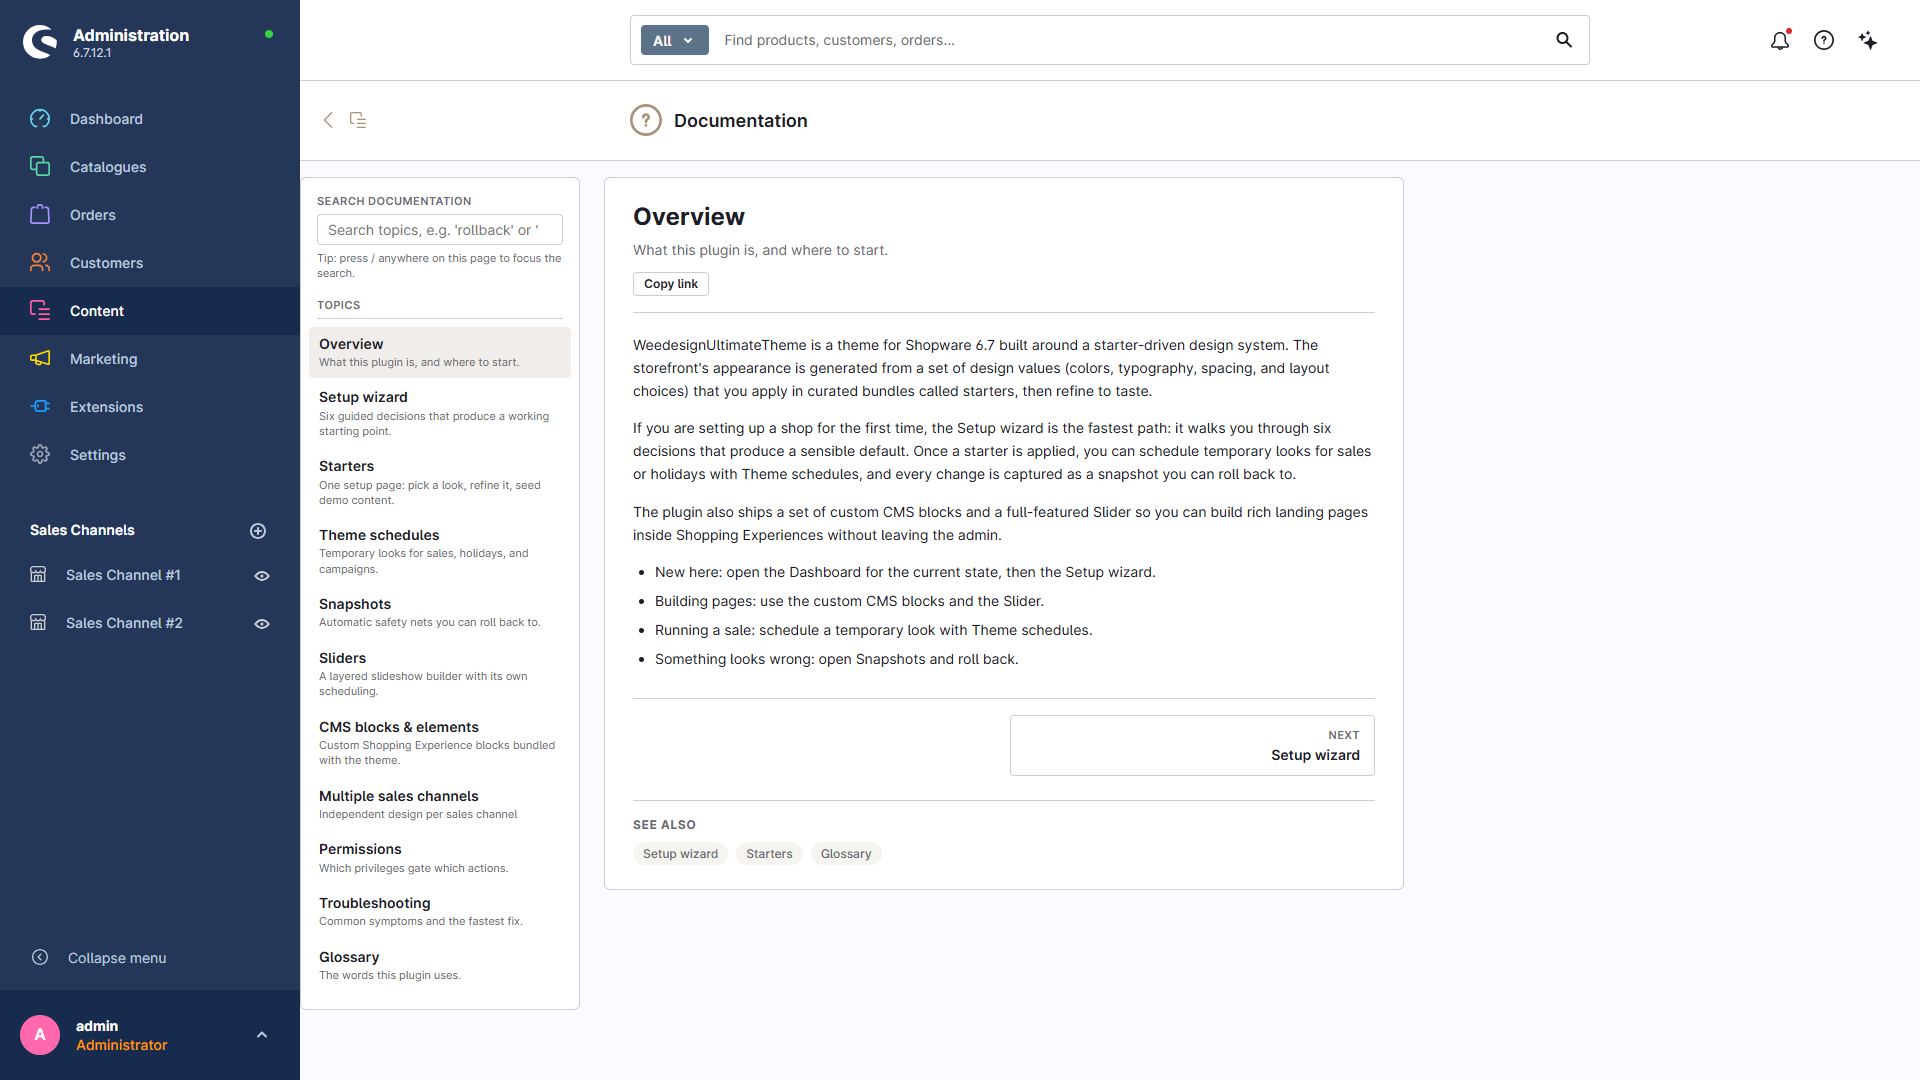Open the Theme schedules topic

440,551
